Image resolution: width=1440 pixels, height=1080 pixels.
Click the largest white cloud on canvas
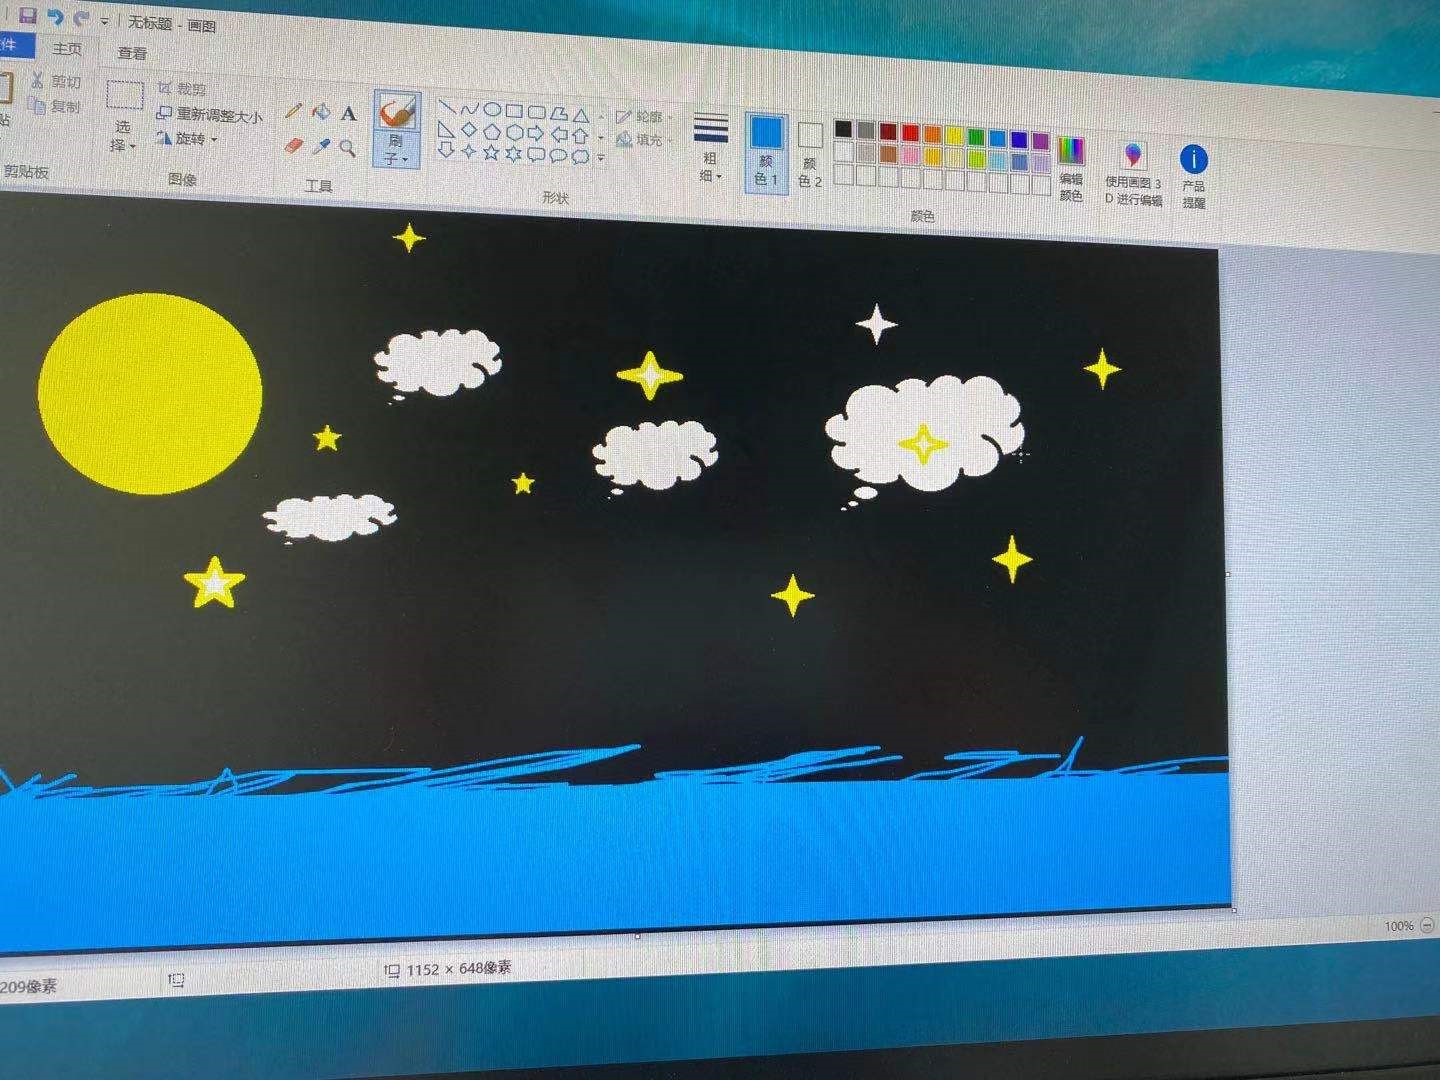pos(925,435)
